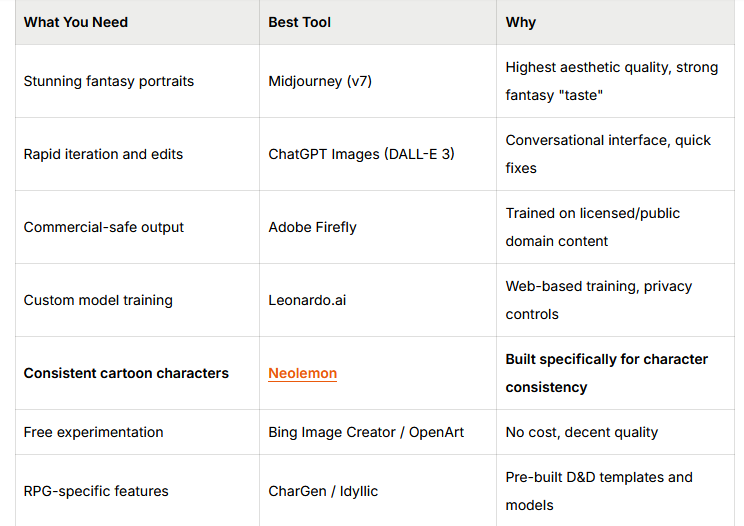Click "Built specifically for character consistency" text
Viewport: 744px width, 526px height.
pyautogui.click(x=606, y=373)
